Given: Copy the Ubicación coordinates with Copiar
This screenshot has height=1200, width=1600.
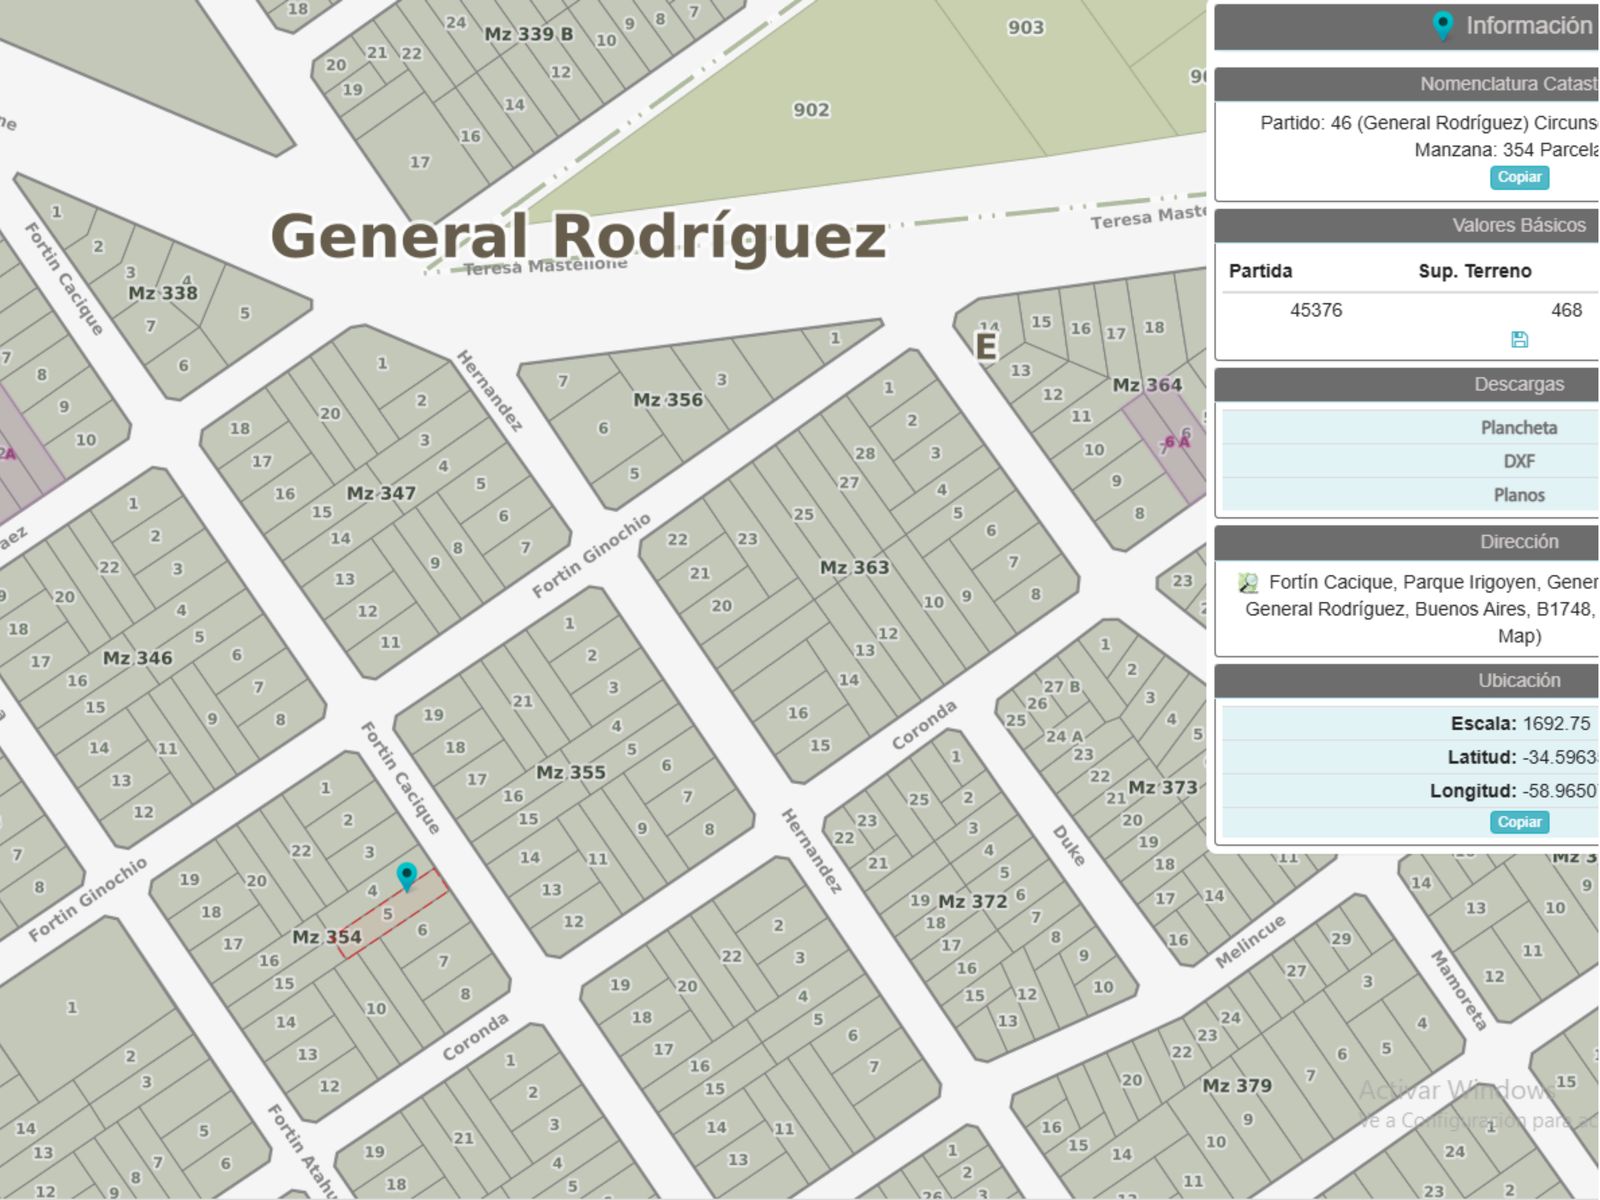Looking at the screenshot, I should 1519,822.
